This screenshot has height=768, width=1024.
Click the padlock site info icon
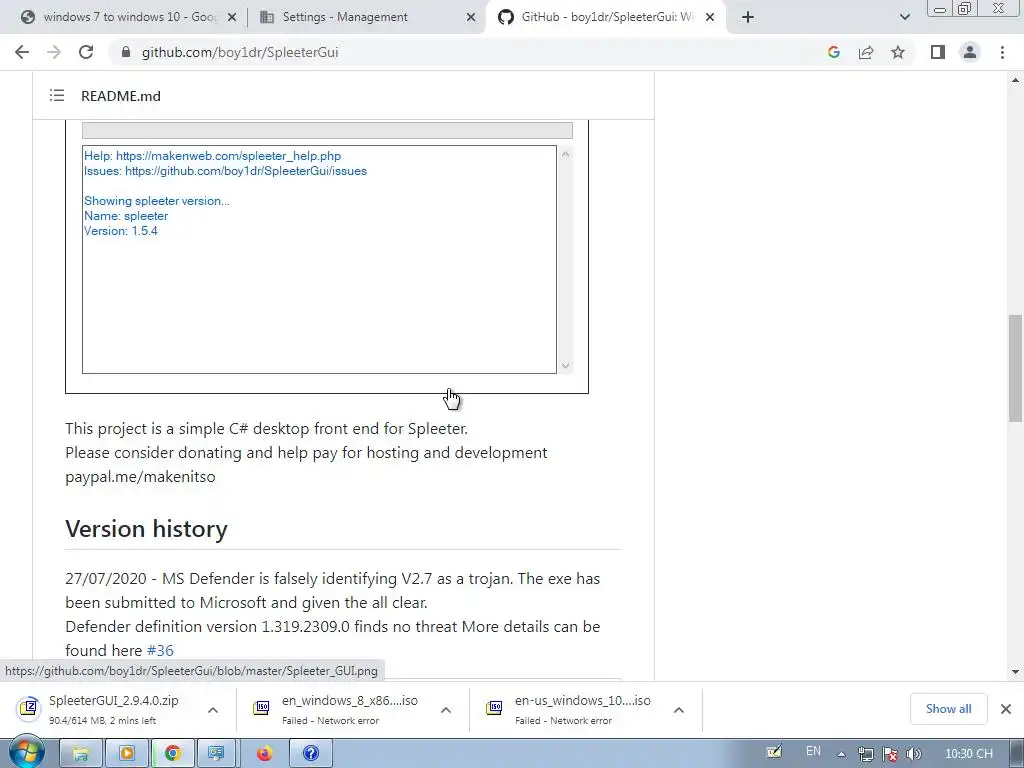pos(127,52)
